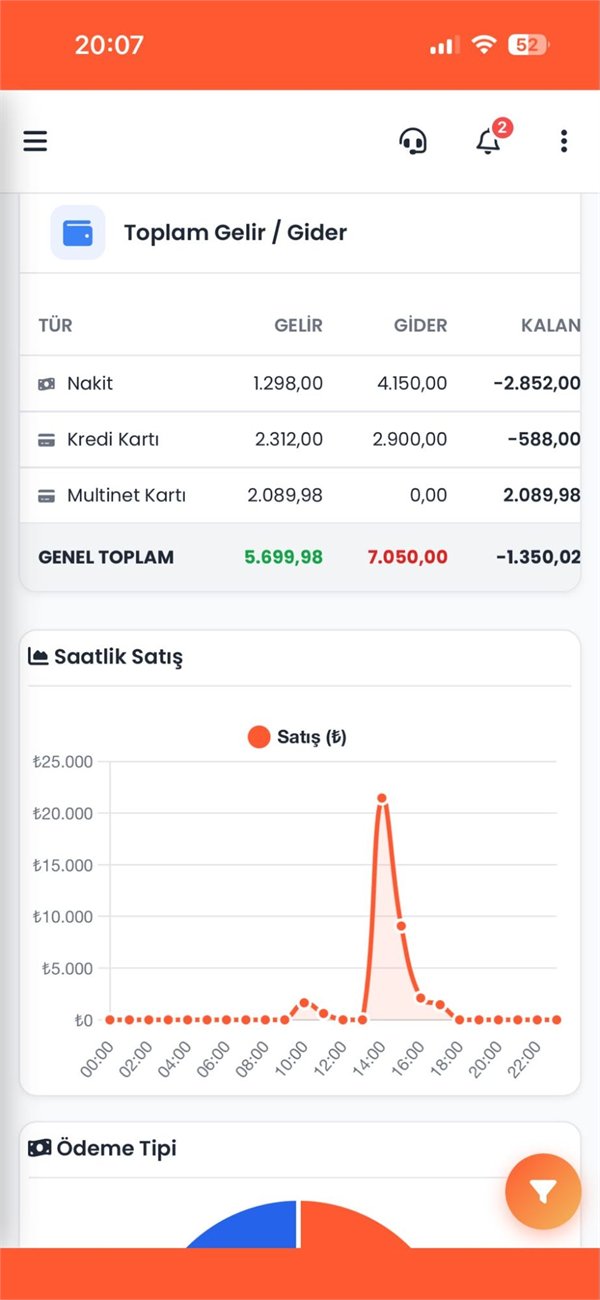
Task: Click the GİDER column header
Action: 420,325
